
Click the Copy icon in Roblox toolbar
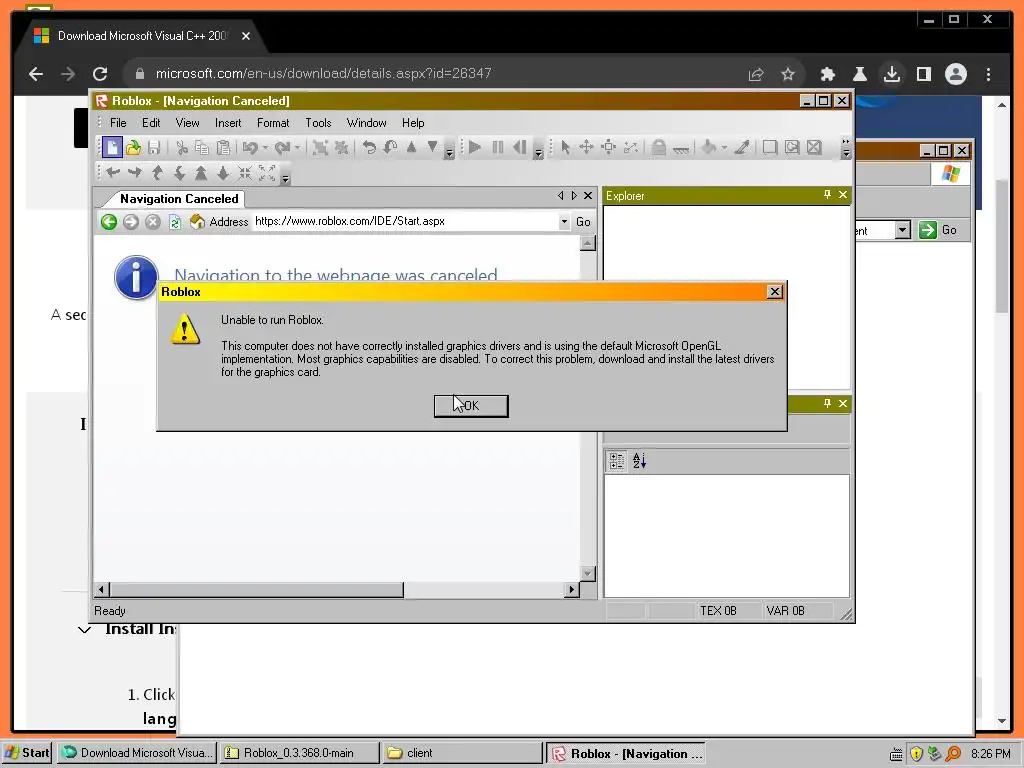pyautogui.click(x=202, y=148)
